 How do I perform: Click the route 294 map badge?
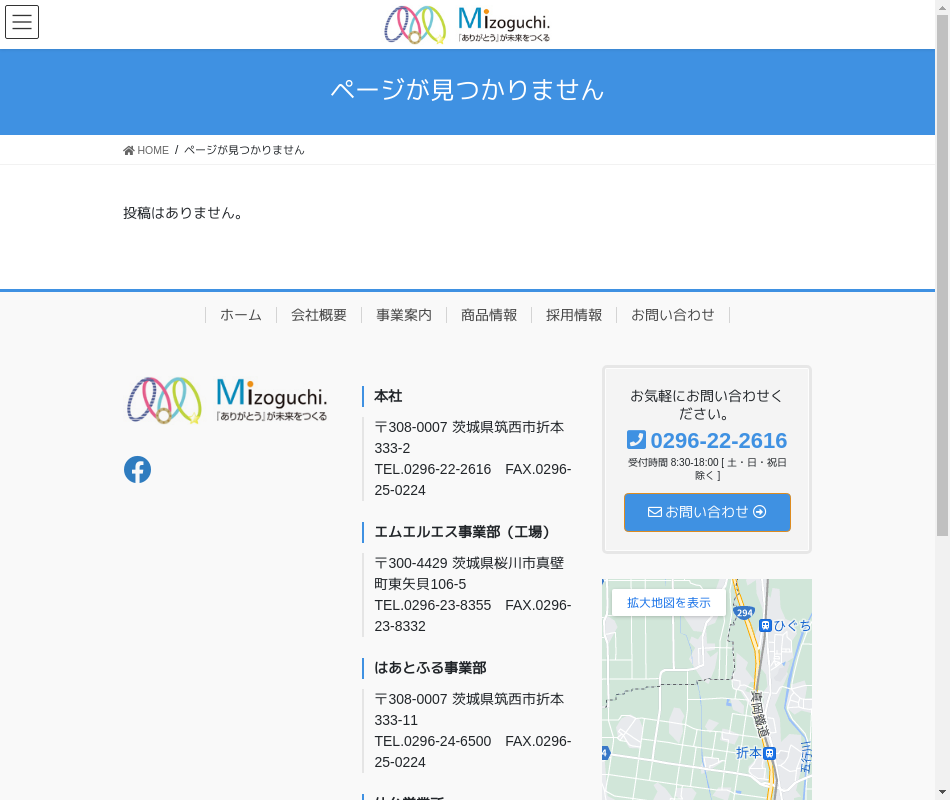tap(743, 612)
